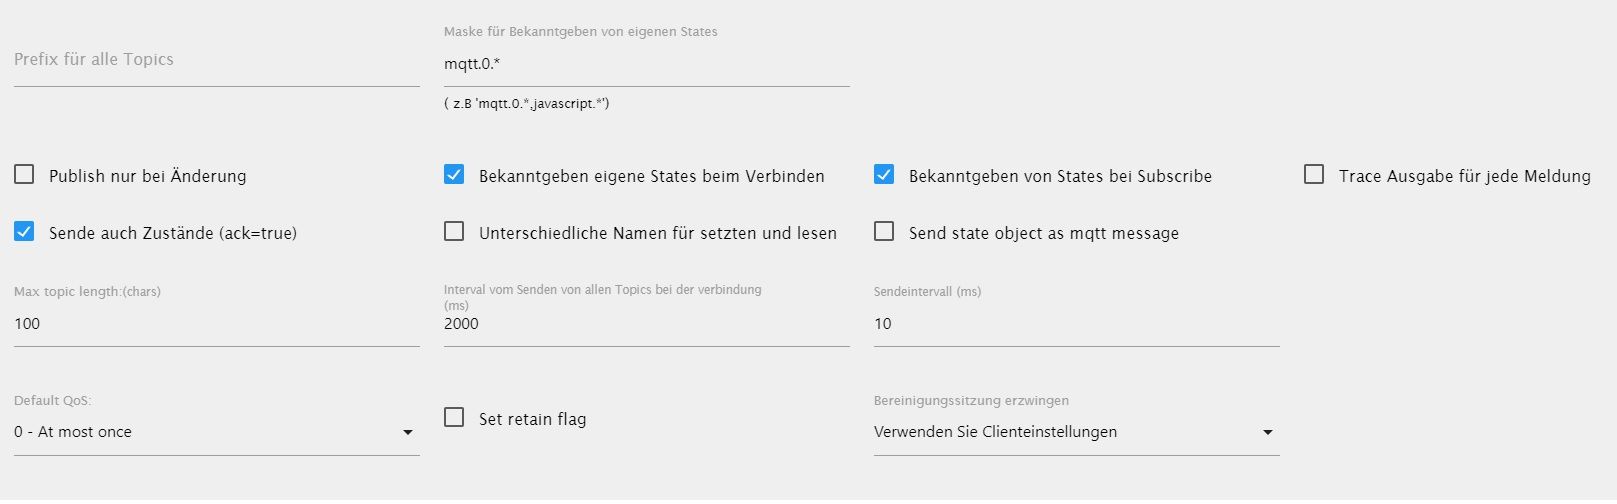
Task: Open the Default QoS dropdown
Action: (x=217, y=432)
